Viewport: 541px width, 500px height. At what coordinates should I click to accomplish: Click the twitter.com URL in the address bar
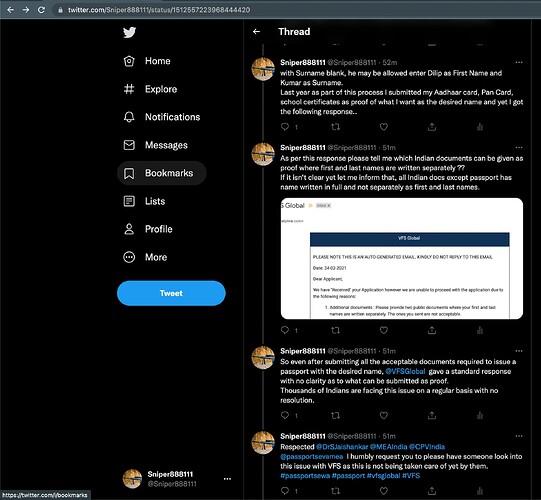point(159,10)
